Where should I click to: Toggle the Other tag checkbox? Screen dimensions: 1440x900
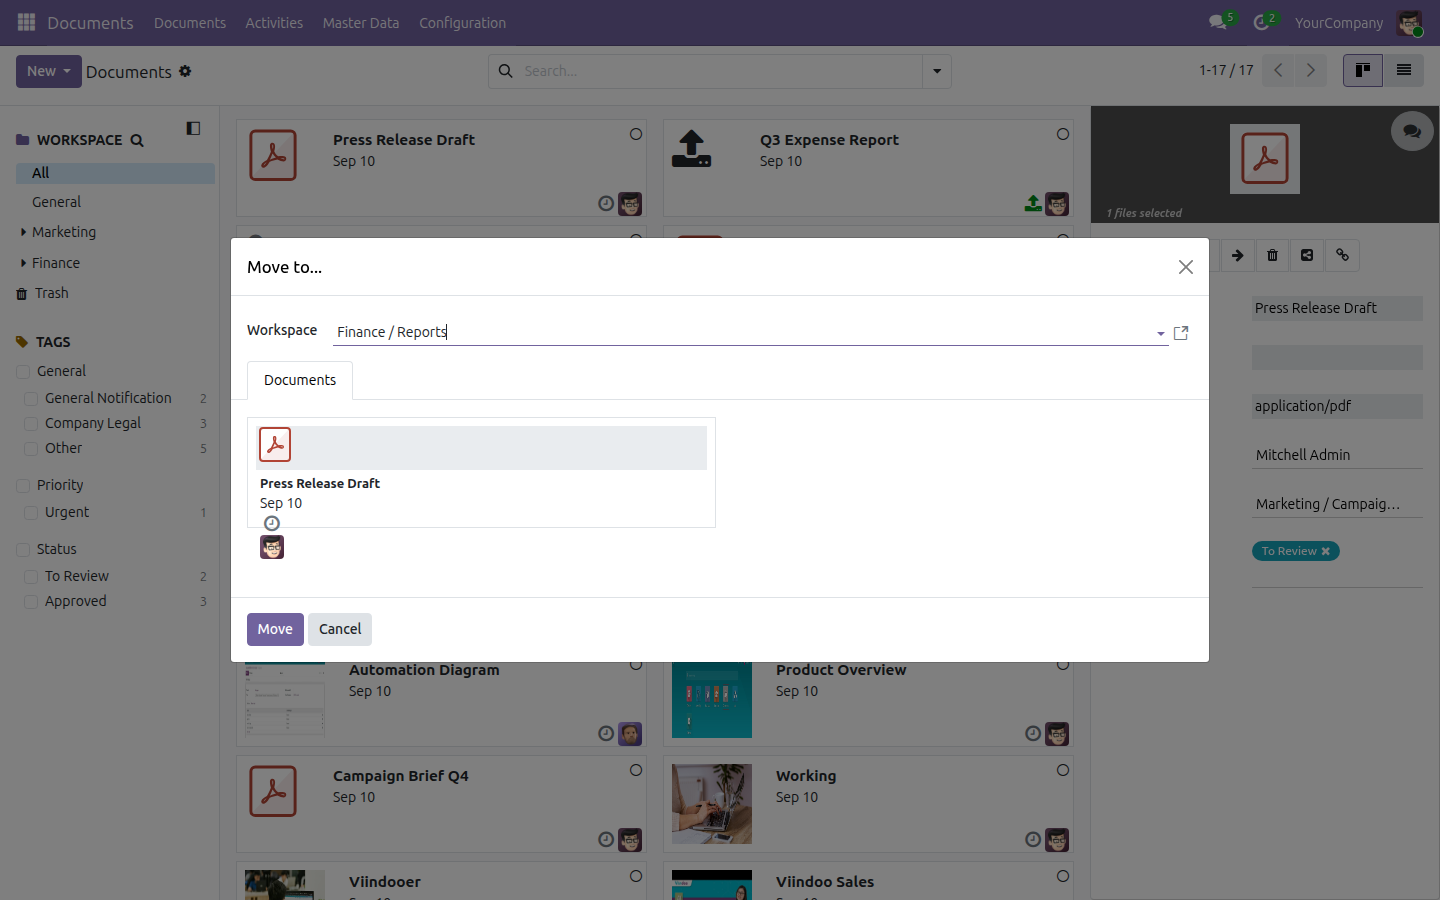31,449
